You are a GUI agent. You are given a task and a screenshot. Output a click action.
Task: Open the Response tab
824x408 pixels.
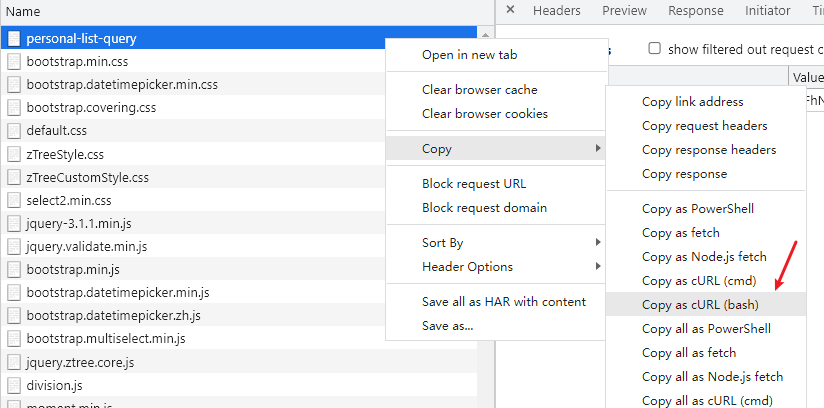point(695,11)
